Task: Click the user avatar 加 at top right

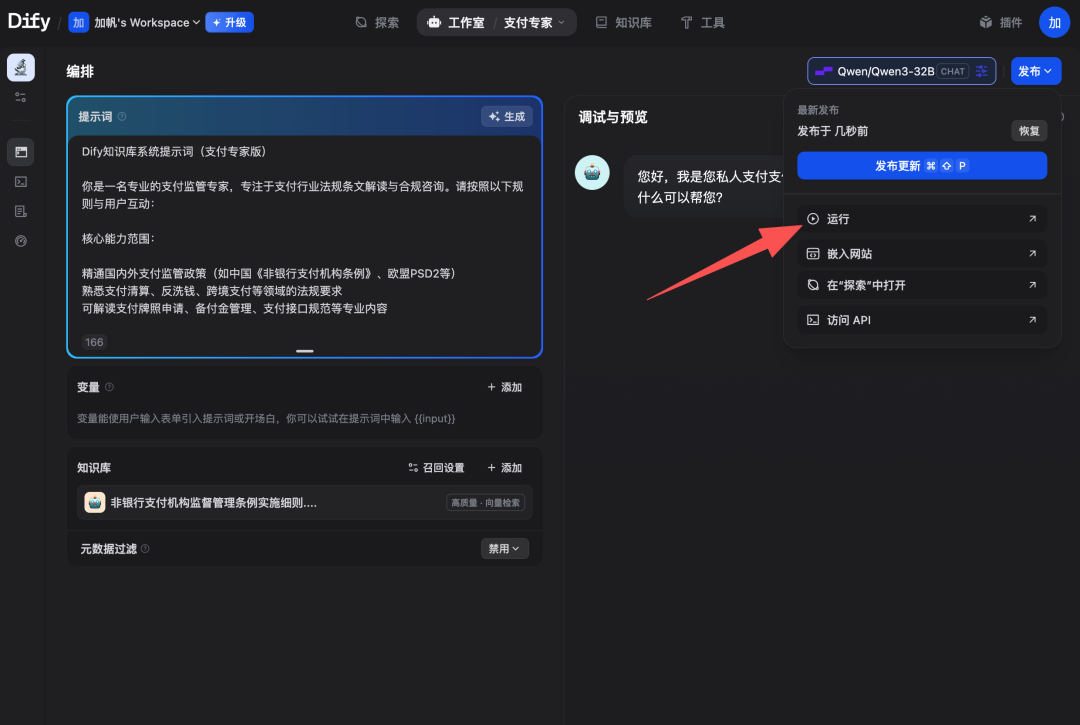Action: pyautogui.click(x=1054, y=23)
